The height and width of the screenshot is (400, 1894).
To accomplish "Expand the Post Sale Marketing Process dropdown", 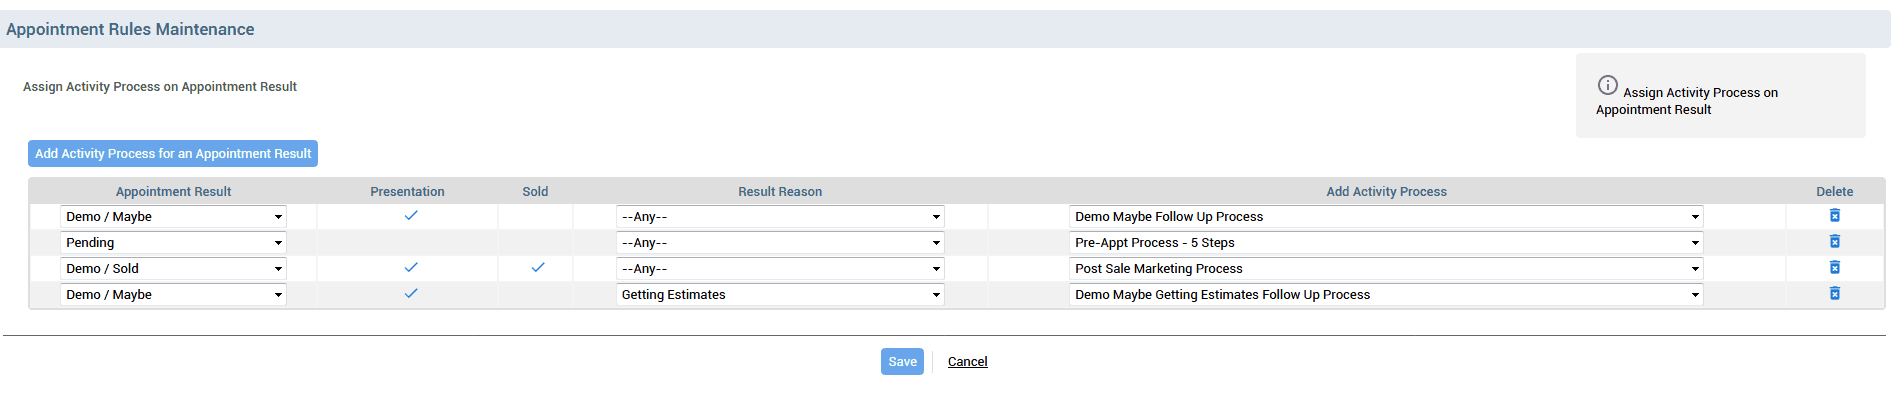I will click(x=1386, y=269).
